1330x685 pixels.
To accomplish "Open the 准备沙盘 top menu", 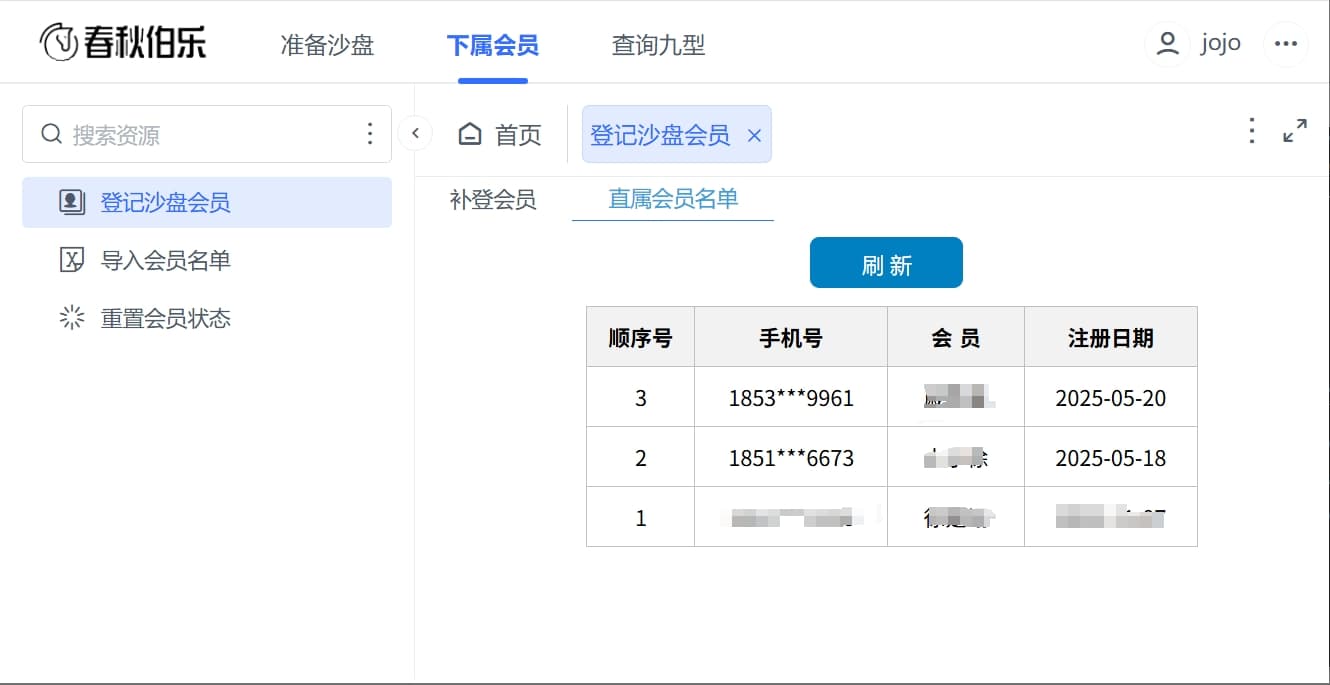I will (327, 45).
